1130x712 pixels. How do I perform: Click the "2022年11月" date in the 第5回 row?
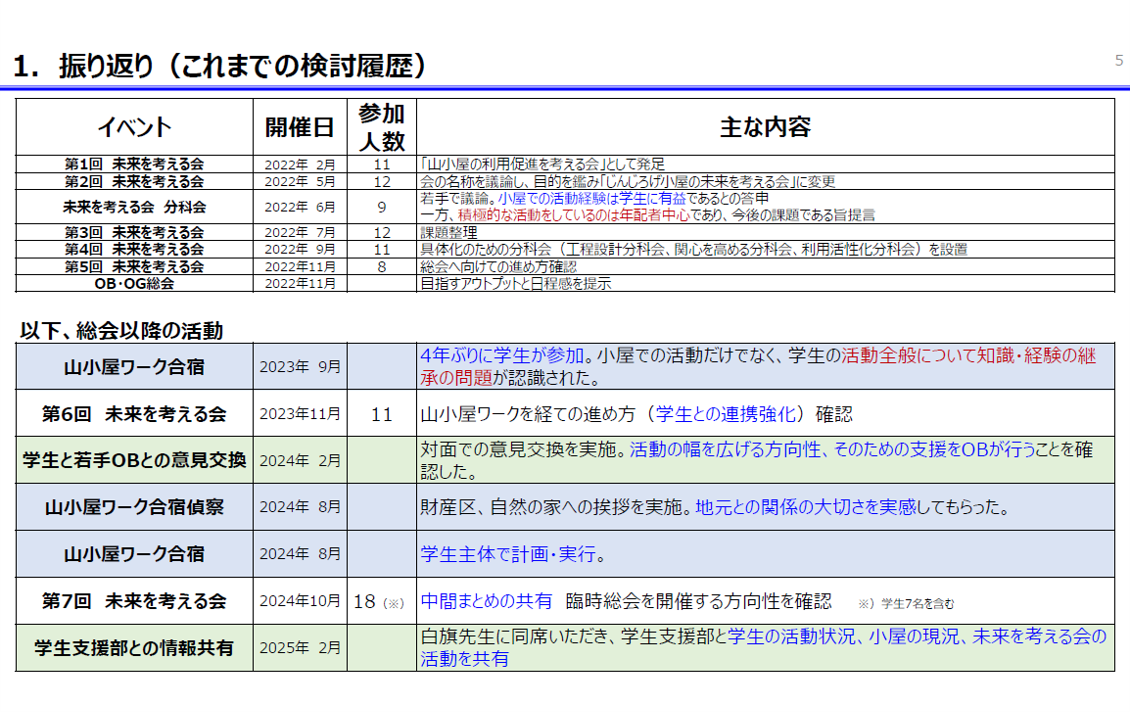coord(300,267)
